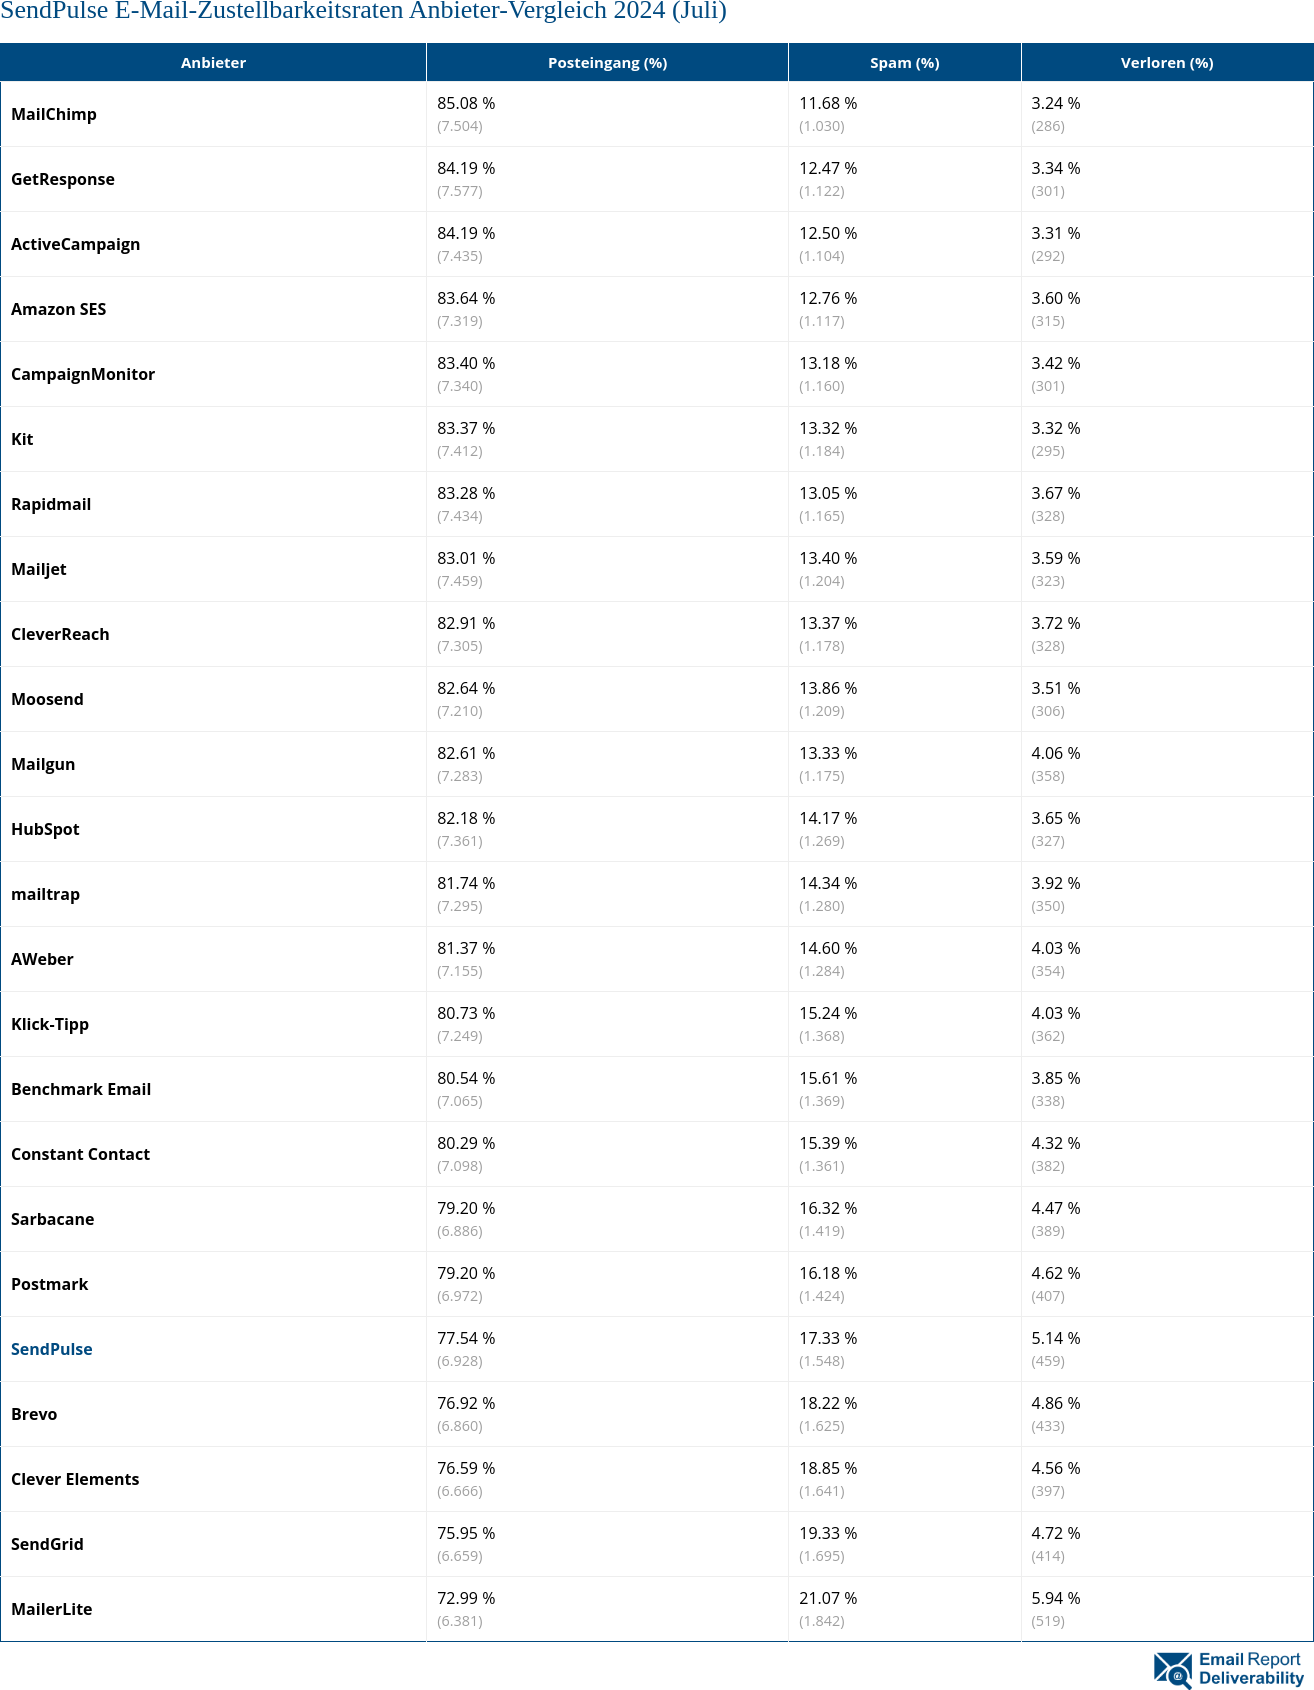The width and height of the screenshot is (1314, 1690).
Task: Sort by the Verloren (%) column header
Action: tap(1166, 63)
